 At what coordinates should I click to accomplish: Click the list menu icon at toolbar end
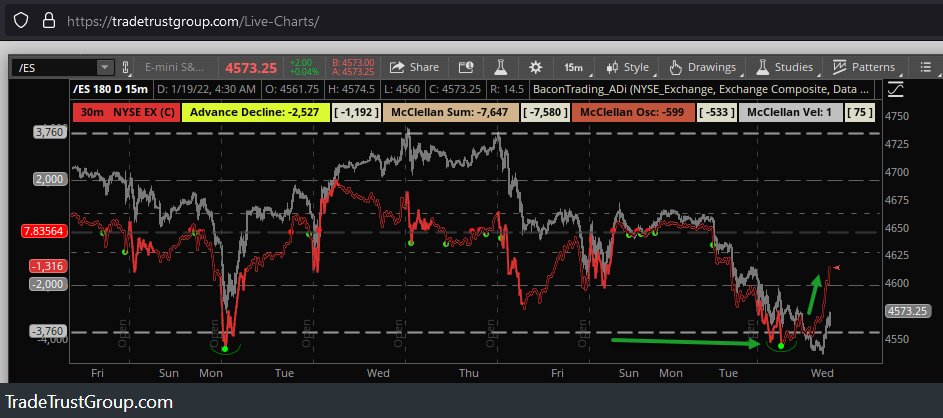click(x=926, y=67)
